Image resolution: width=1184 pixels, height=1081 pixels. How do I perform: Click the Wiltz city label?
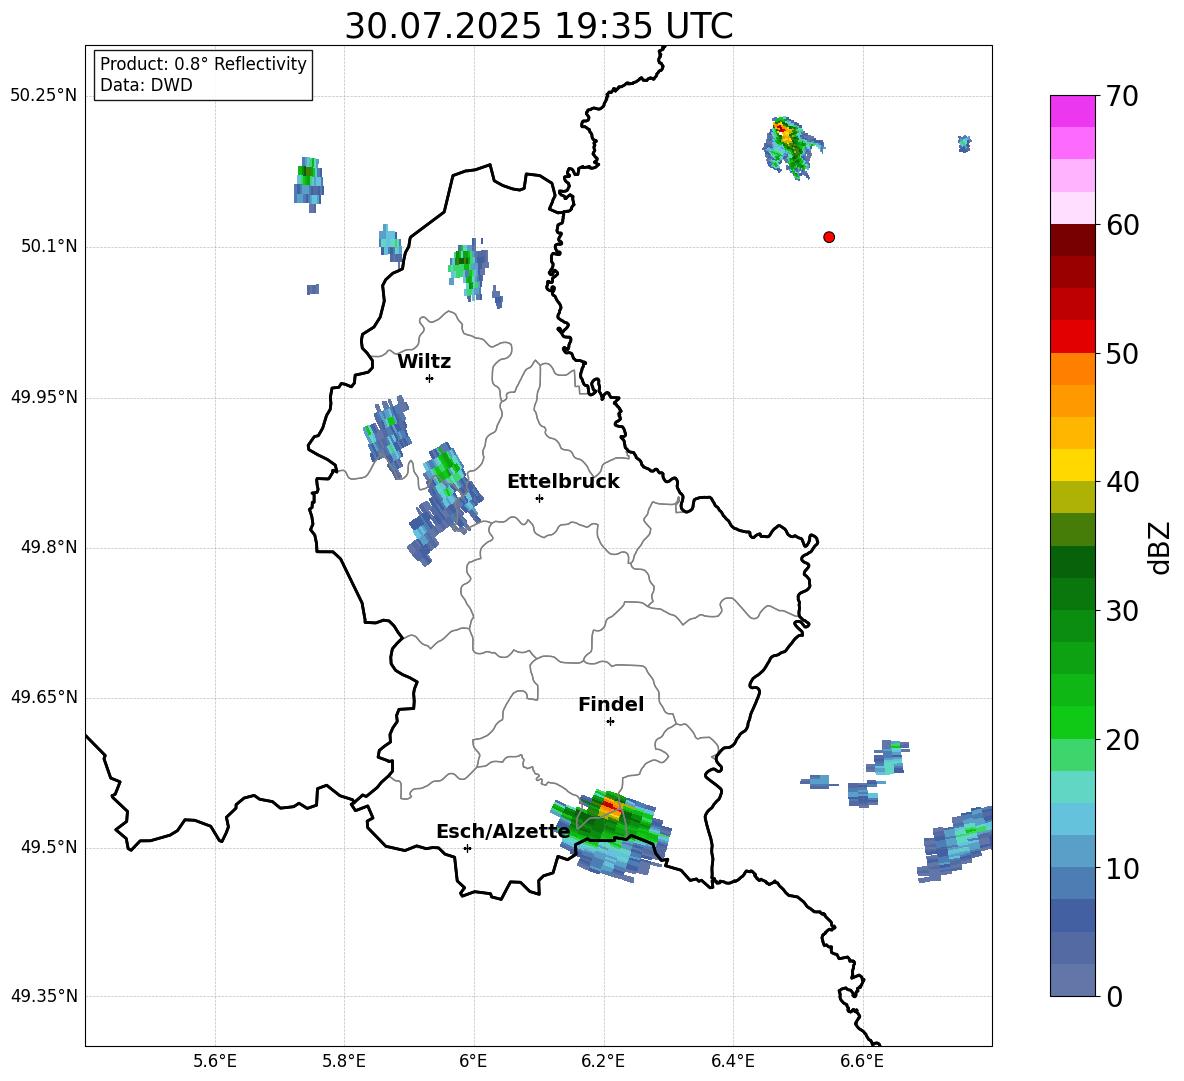[x=424, y=362]
